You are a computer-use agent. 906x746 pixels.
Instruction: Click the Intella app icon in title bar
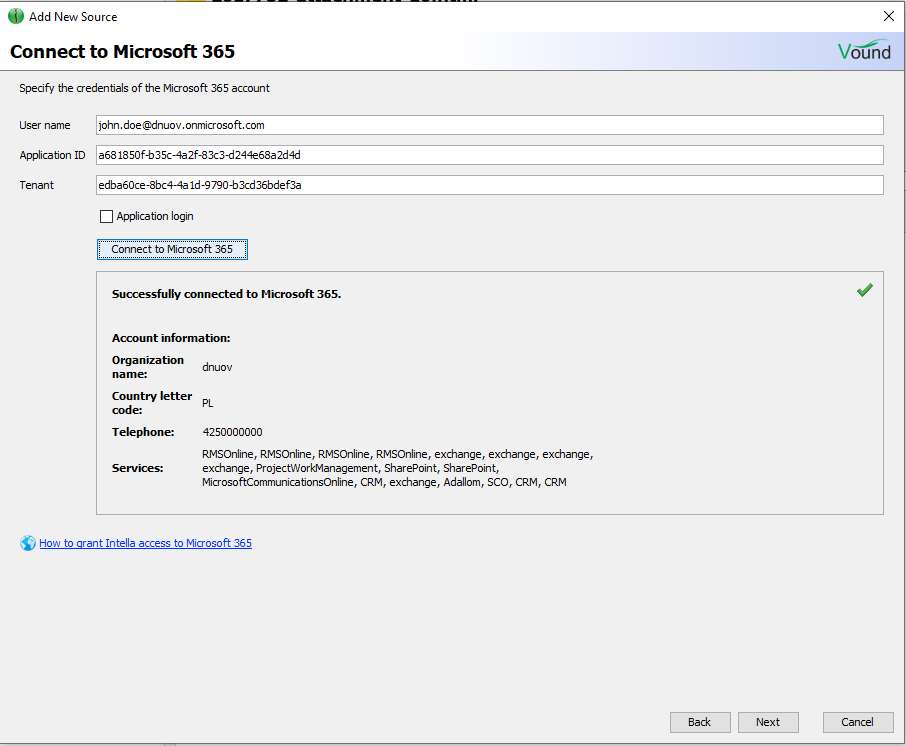click(16, 16)
